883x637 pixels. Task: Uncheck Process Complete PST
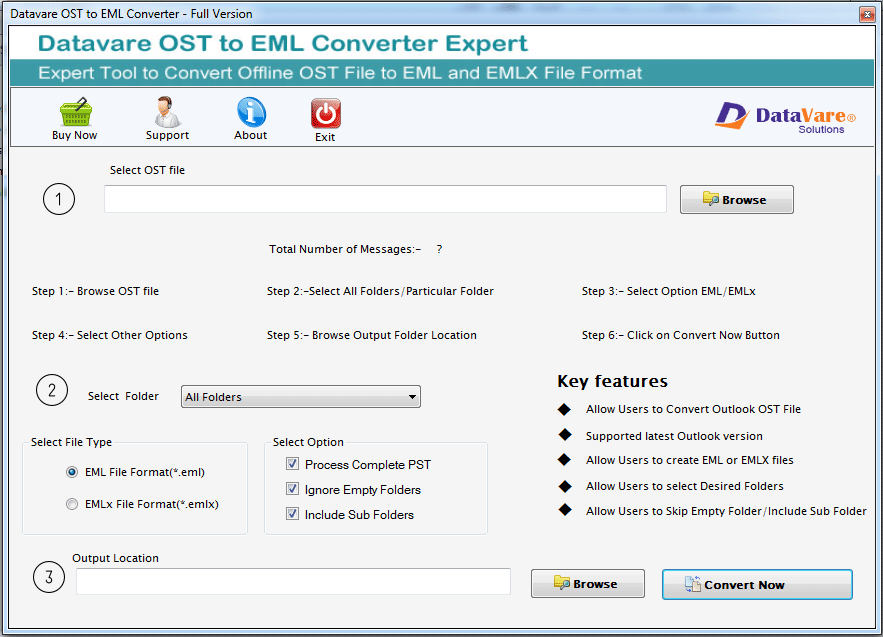pyautogui.click(x=293, y=465)
